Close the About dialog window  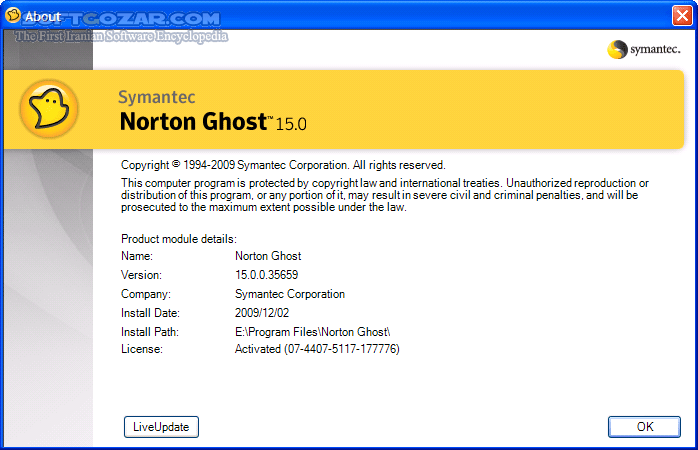click(682, 16)
